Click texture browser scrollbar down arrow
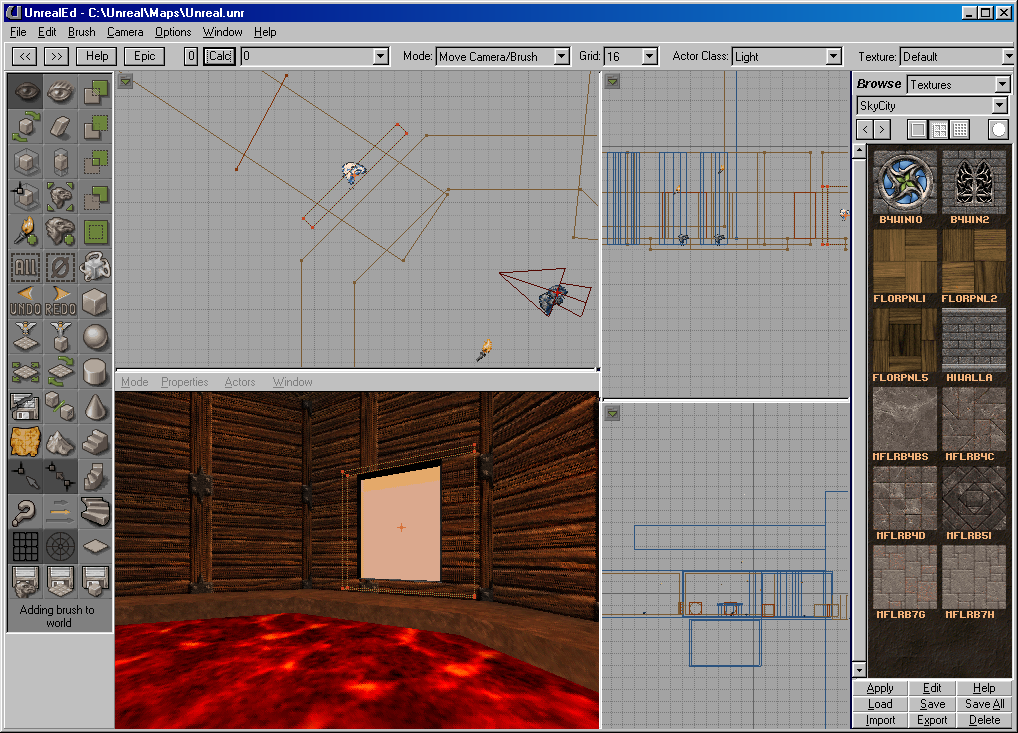 click(860, 669)
